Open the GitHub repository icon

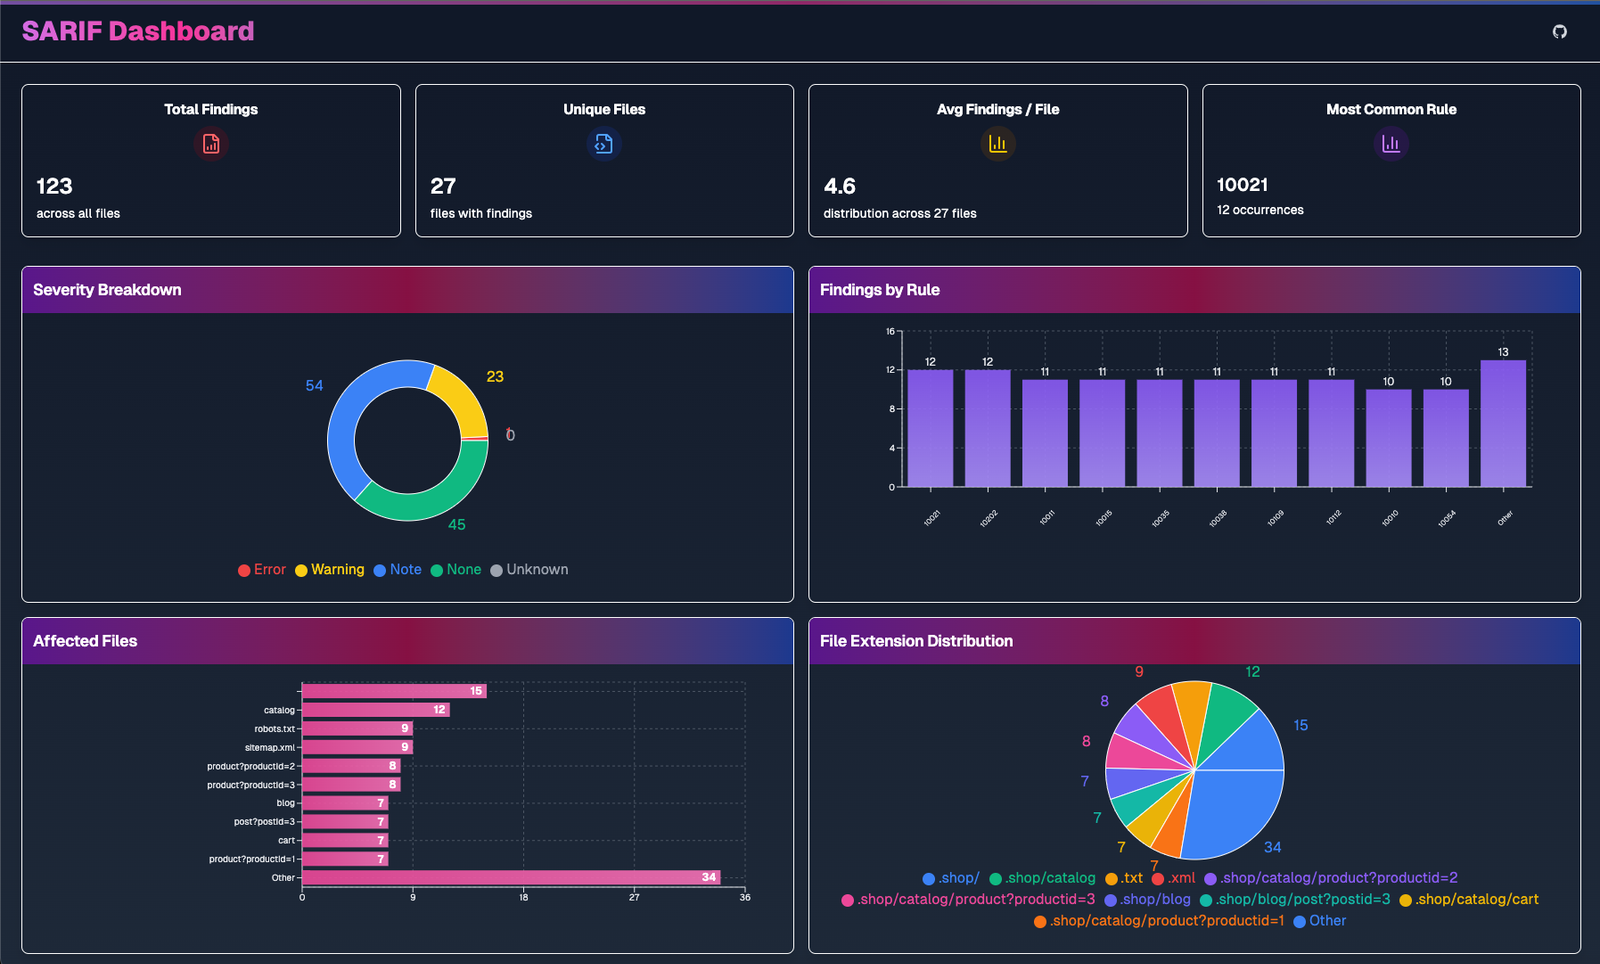[1560, 32]
